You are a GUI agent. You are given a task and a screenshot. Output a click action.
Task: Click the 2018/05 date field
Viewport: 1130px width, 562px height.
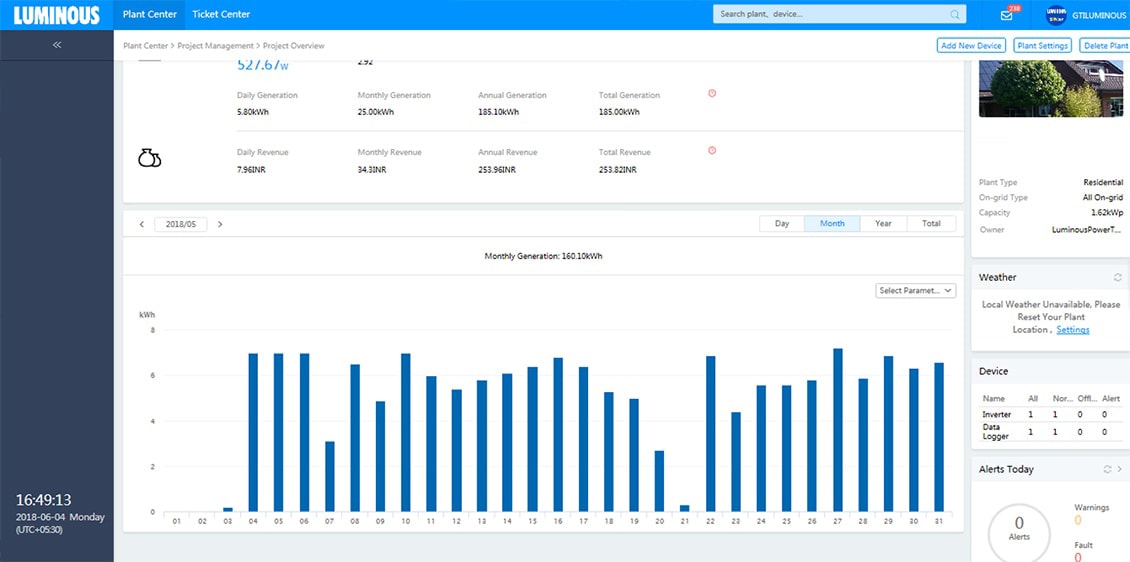pos(181,224)
